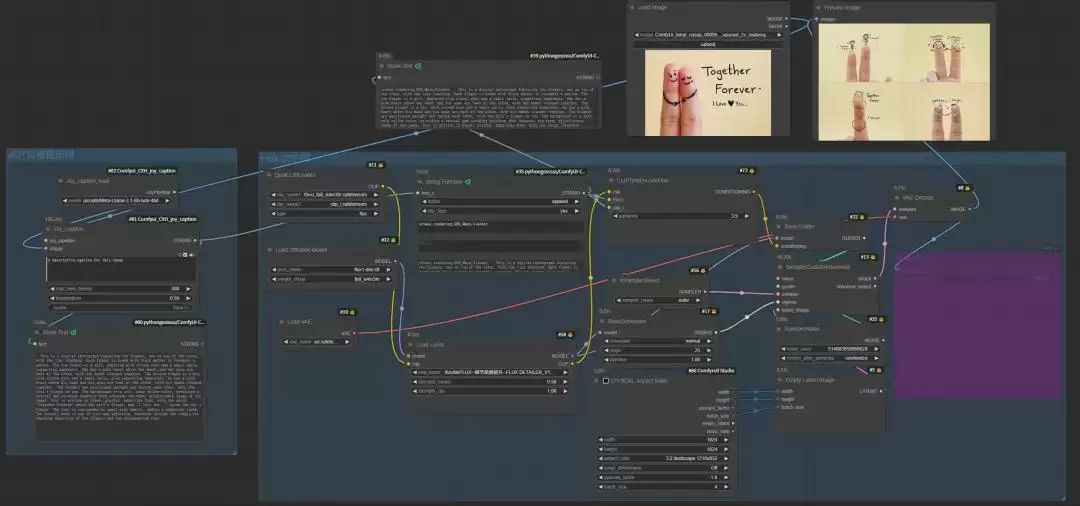Click the left arrow to decrease width in CR SDXL Aspect Ratio
The height and width of the screenshot is (506, 1080).
click(603, 439)
